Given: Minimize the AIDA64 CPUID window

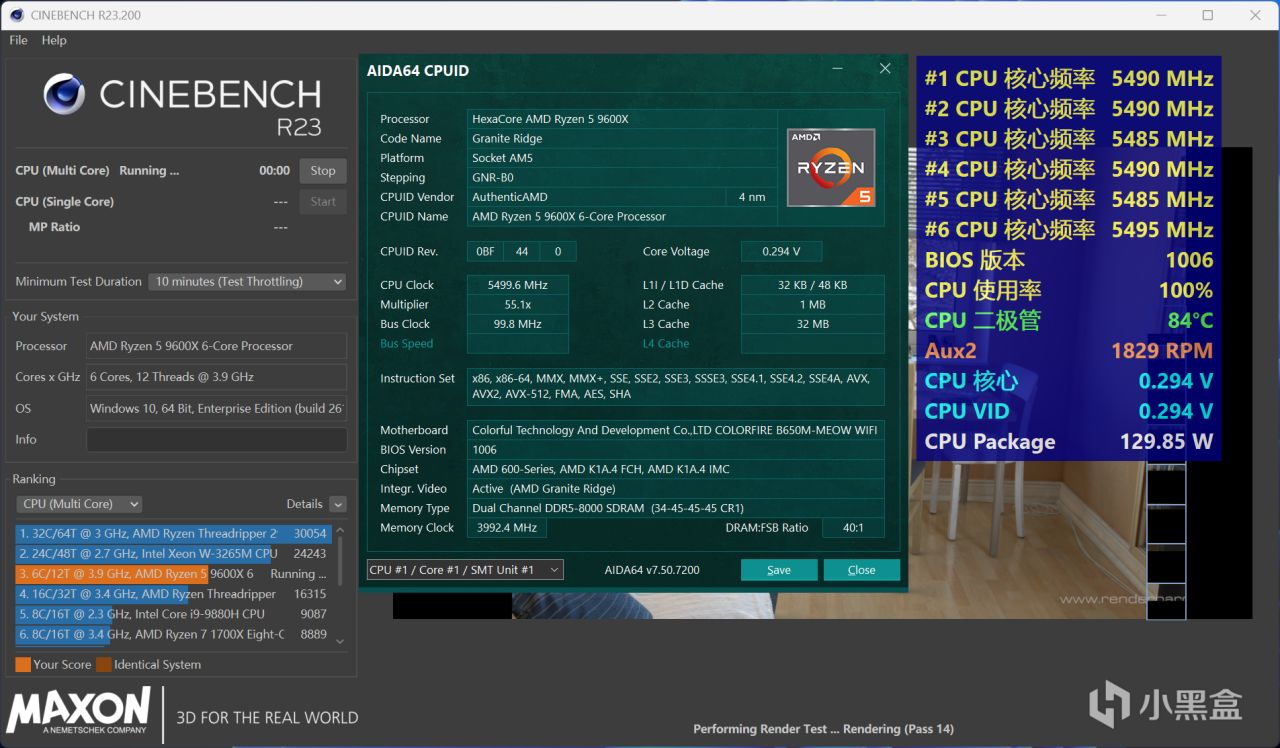Looking at the screenshot, I should (838, 68).
